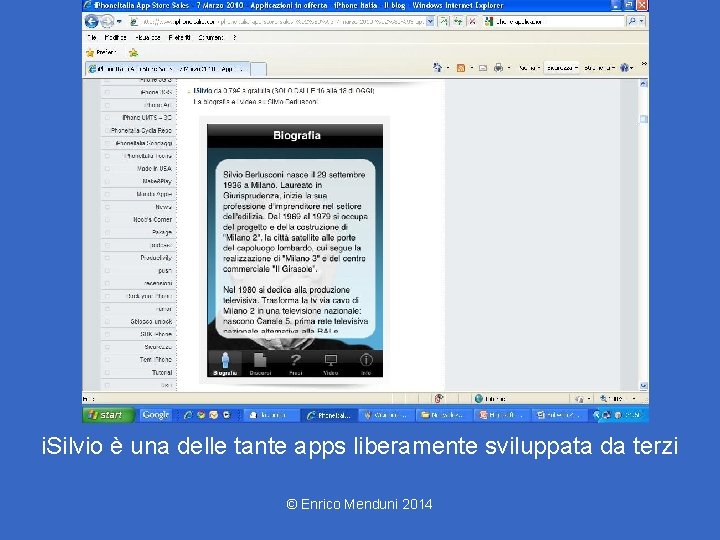This screenshot has height=540, width=720.
Task: Go back with the browser Back arrow
Action: pyautogui.click(x=91, y=21)
